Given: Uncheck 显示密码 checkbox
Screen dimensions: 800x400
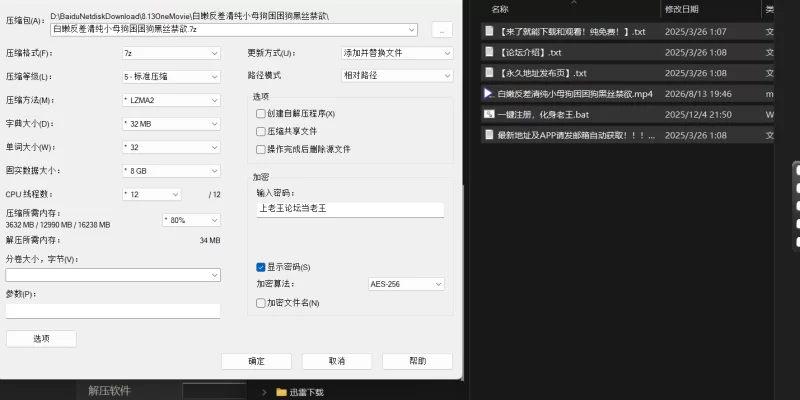Looking at the screenshot, I should pyautogui.click(x=261, y=267).
